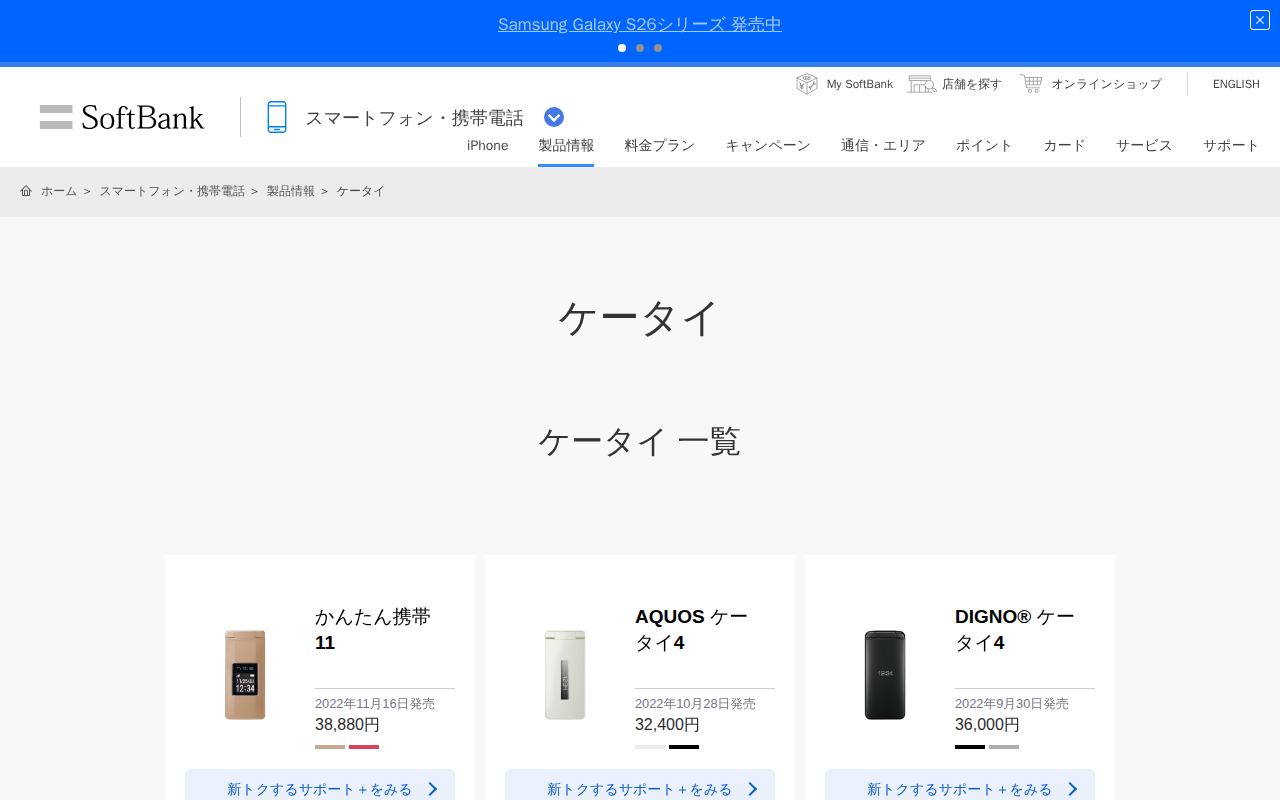Click the My SoftBank cube icon
Screen dimensions: 1280x800
pyautogui.click(x=807, y=84)
